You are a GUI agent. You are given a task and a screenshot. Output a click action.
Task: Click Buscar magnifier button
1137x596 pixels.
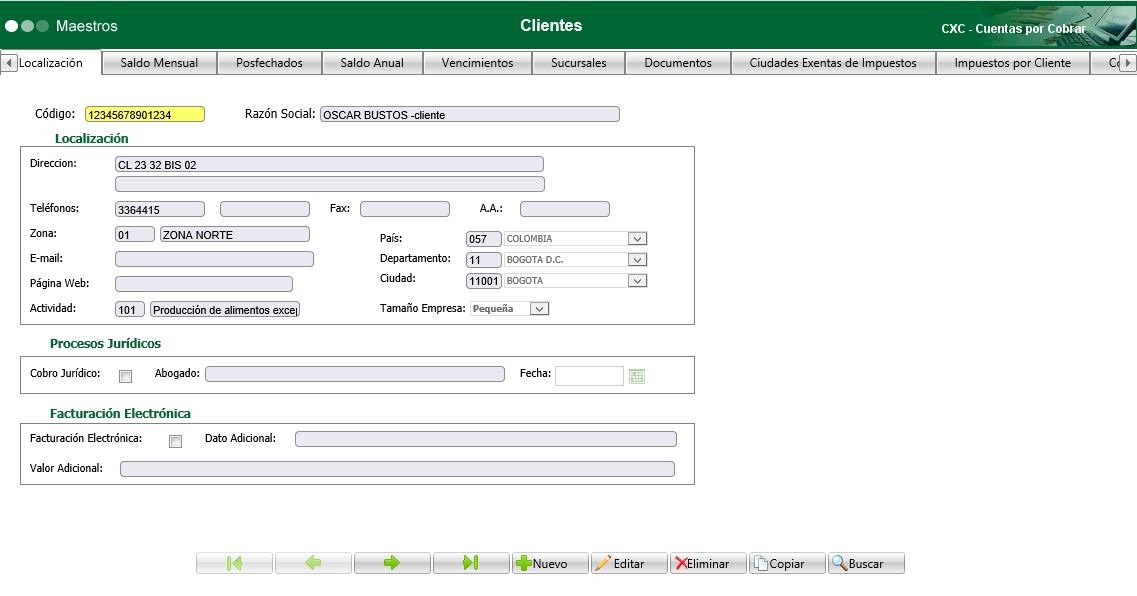[866, 564]
